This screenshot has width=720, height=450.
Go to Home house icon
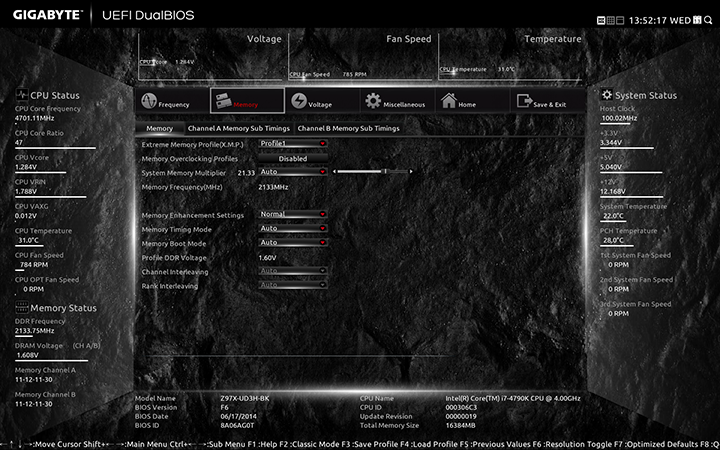point(449,102)
